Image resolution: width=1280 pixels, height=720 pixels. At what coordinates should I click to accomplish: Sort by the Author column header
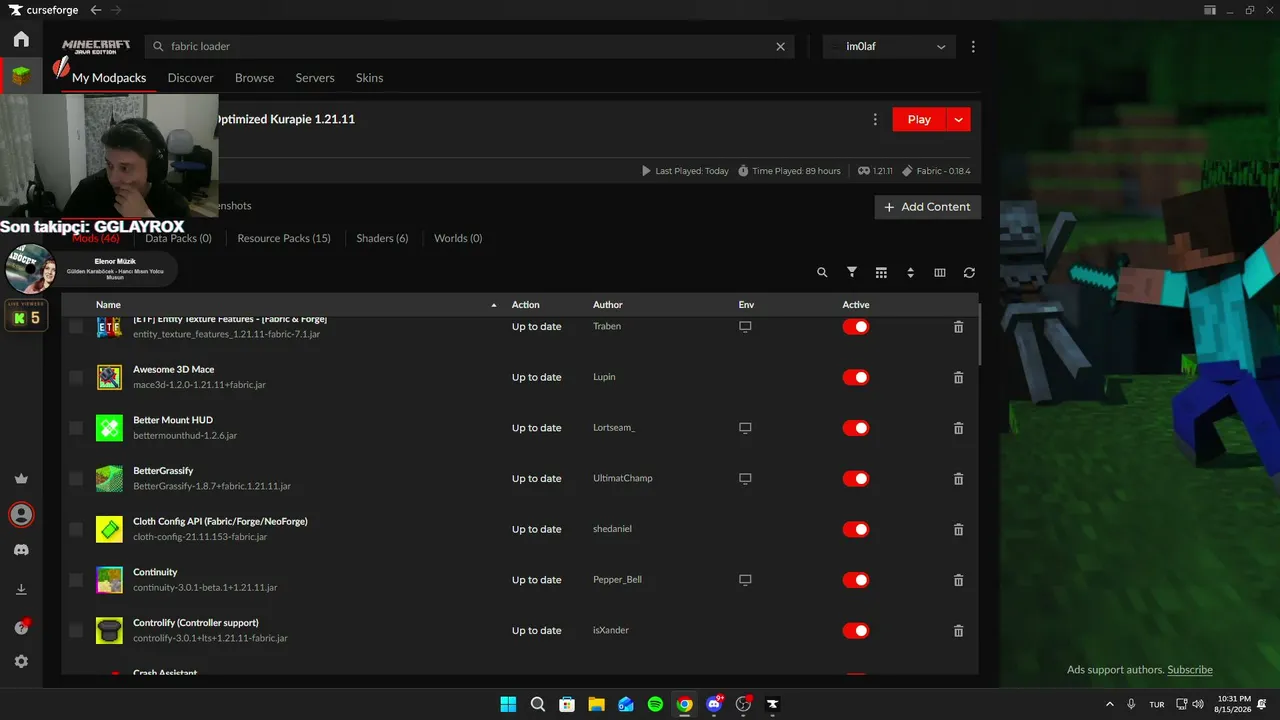pos(608,305)
